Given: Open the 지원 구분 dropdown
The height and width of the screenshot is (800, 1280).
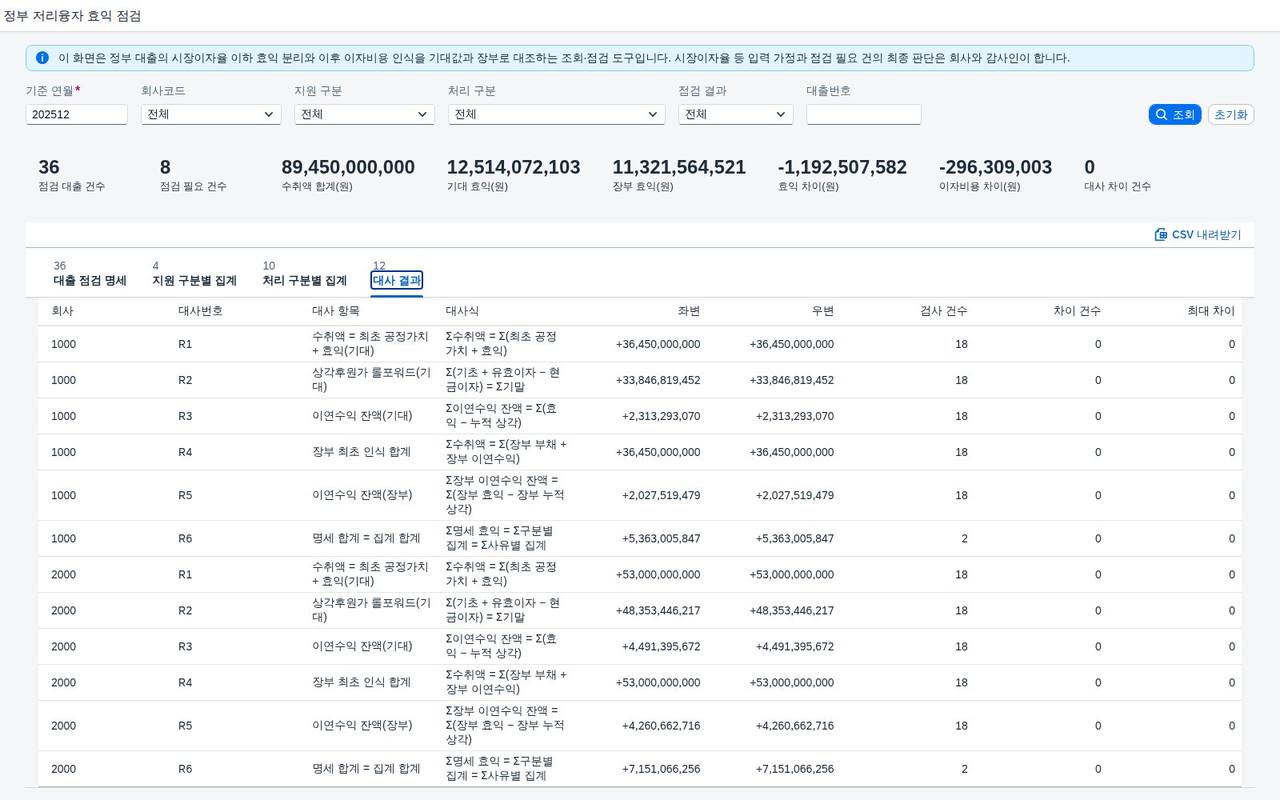Looking at the screenshot, I should (x=364, y=114).
